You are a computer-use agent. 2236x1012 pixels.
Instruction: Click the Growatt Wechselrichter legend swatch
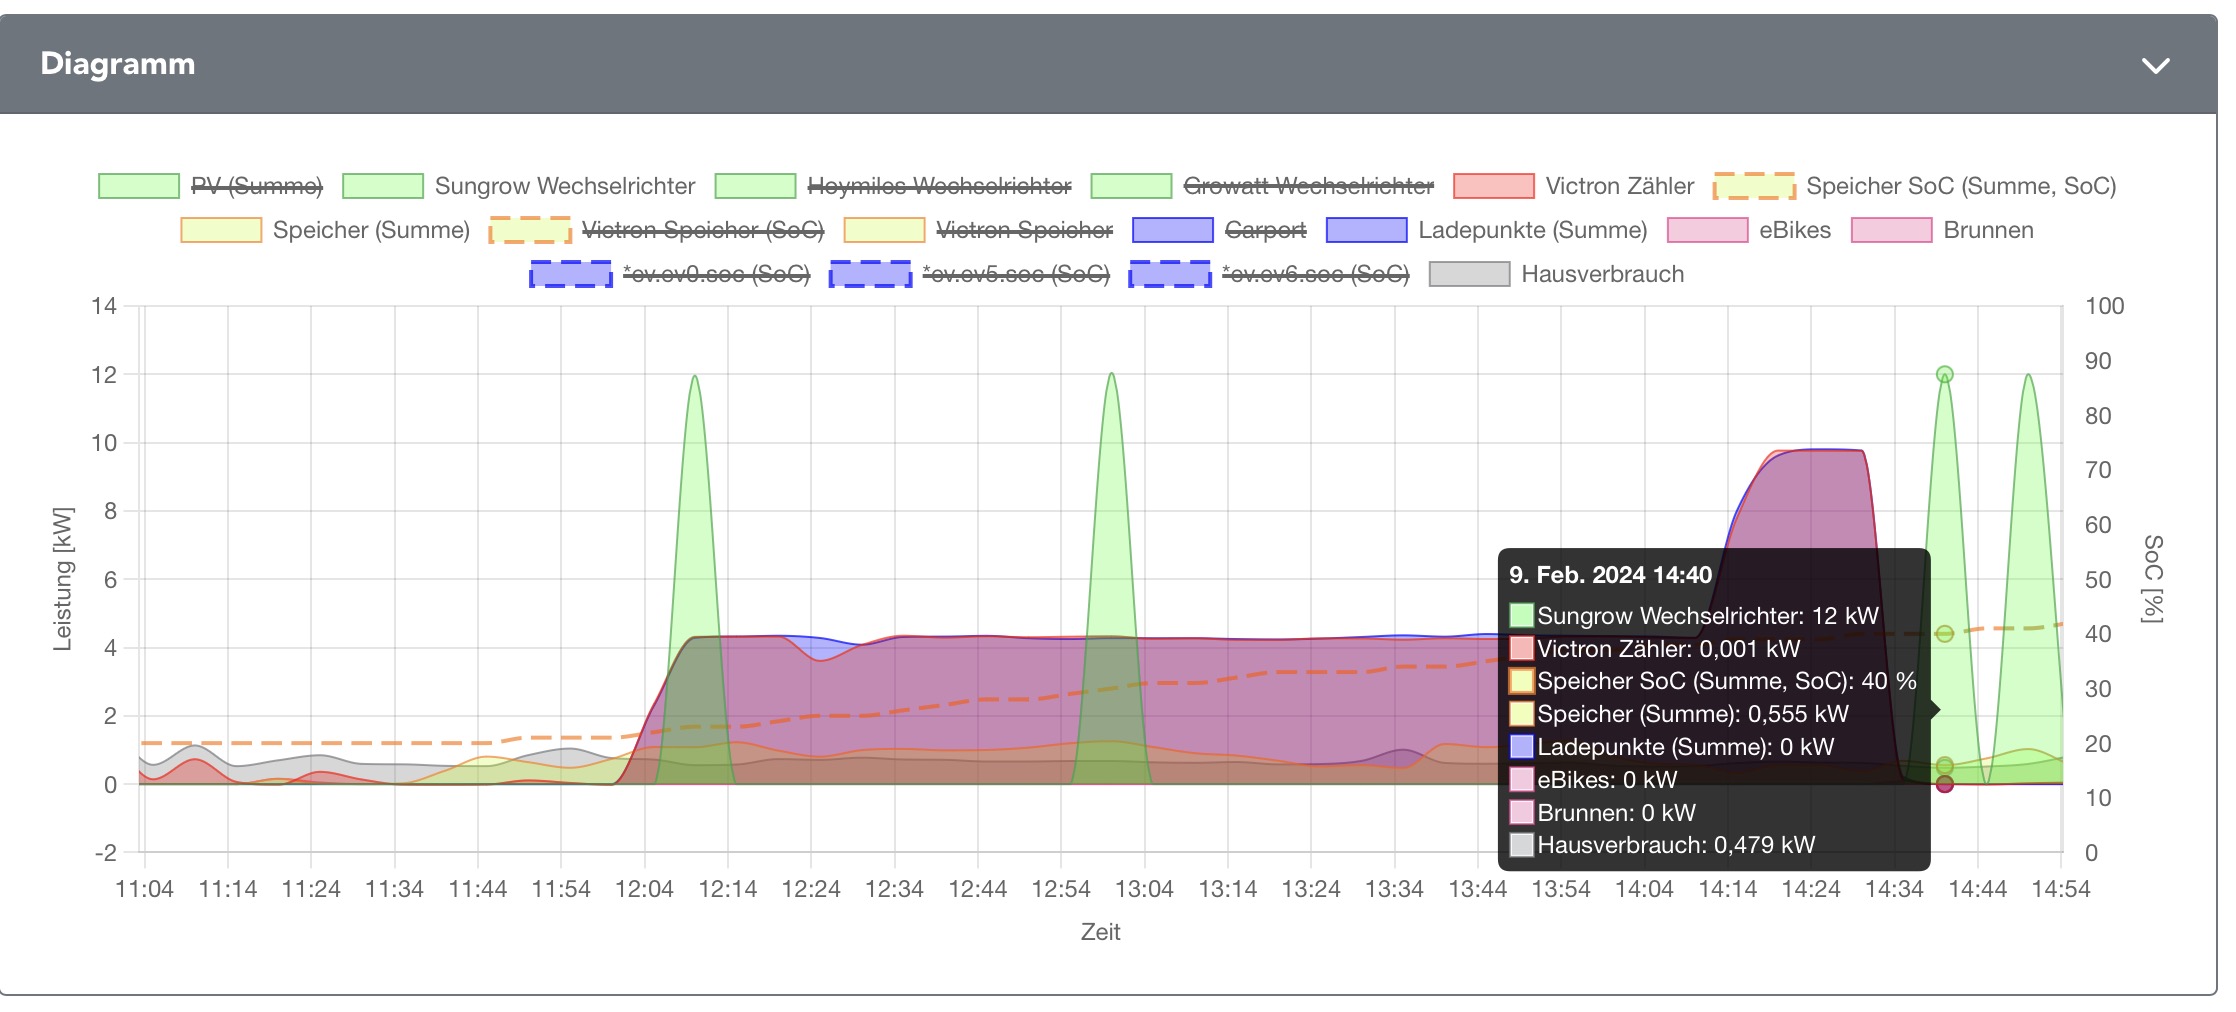coord(1131,187)
